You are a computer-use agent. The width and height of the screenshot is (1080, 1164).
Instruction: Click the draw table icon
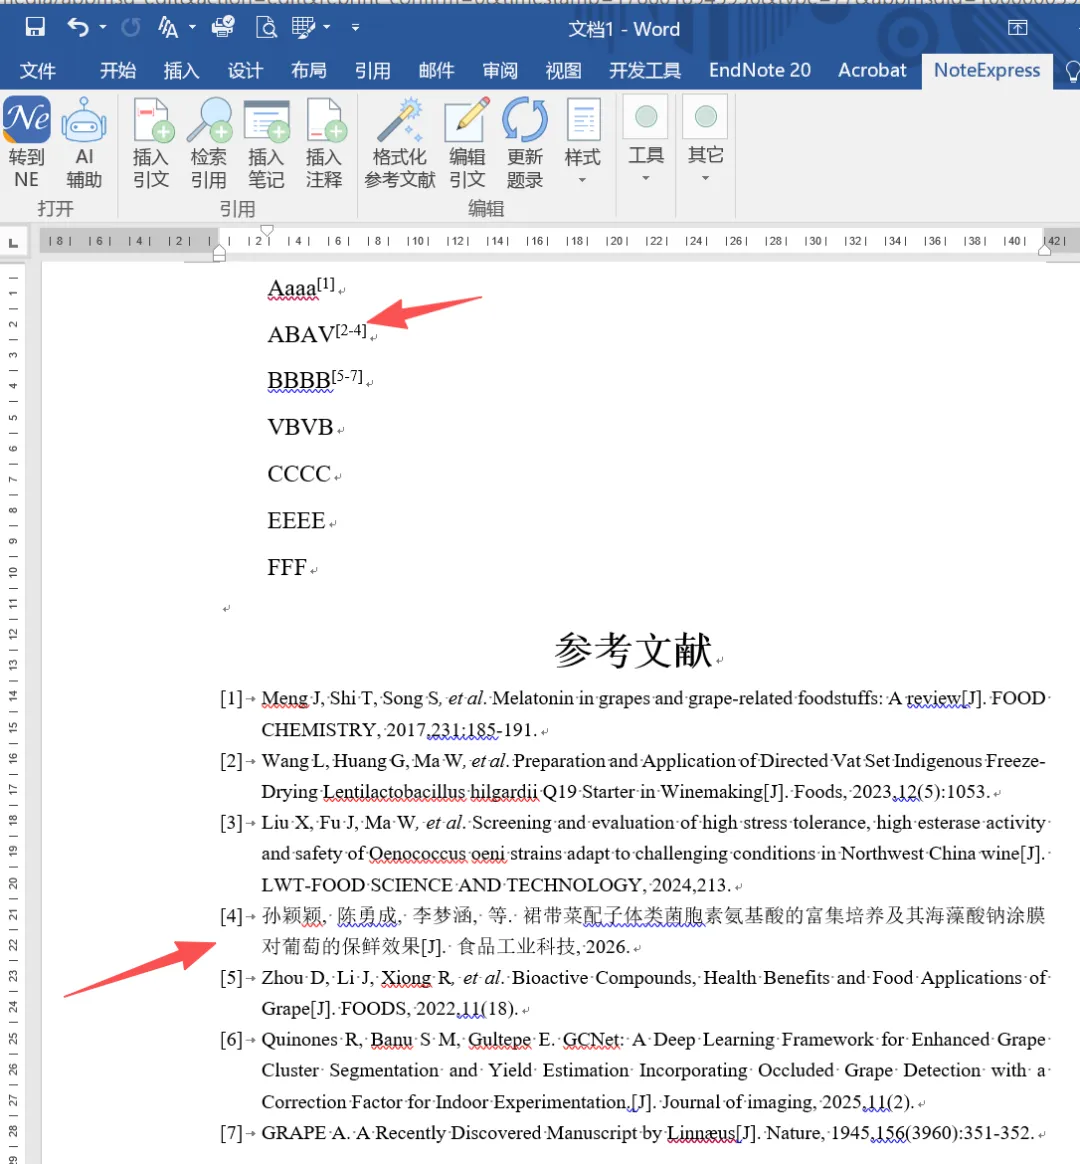tap(303, 27)
